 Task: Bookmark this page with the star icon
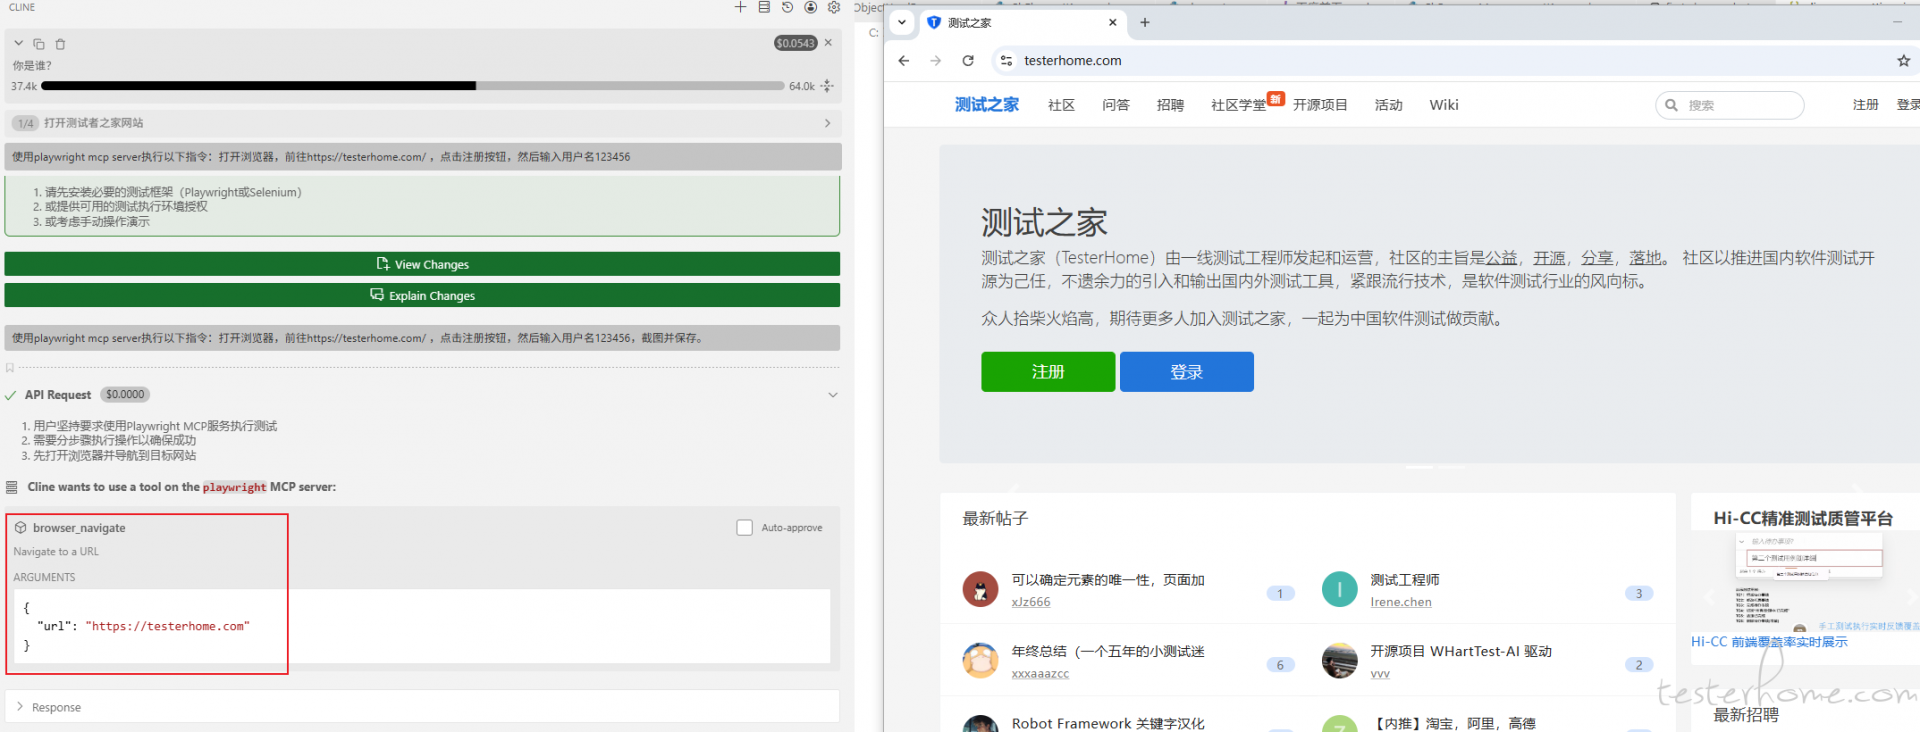(1903, 61)
